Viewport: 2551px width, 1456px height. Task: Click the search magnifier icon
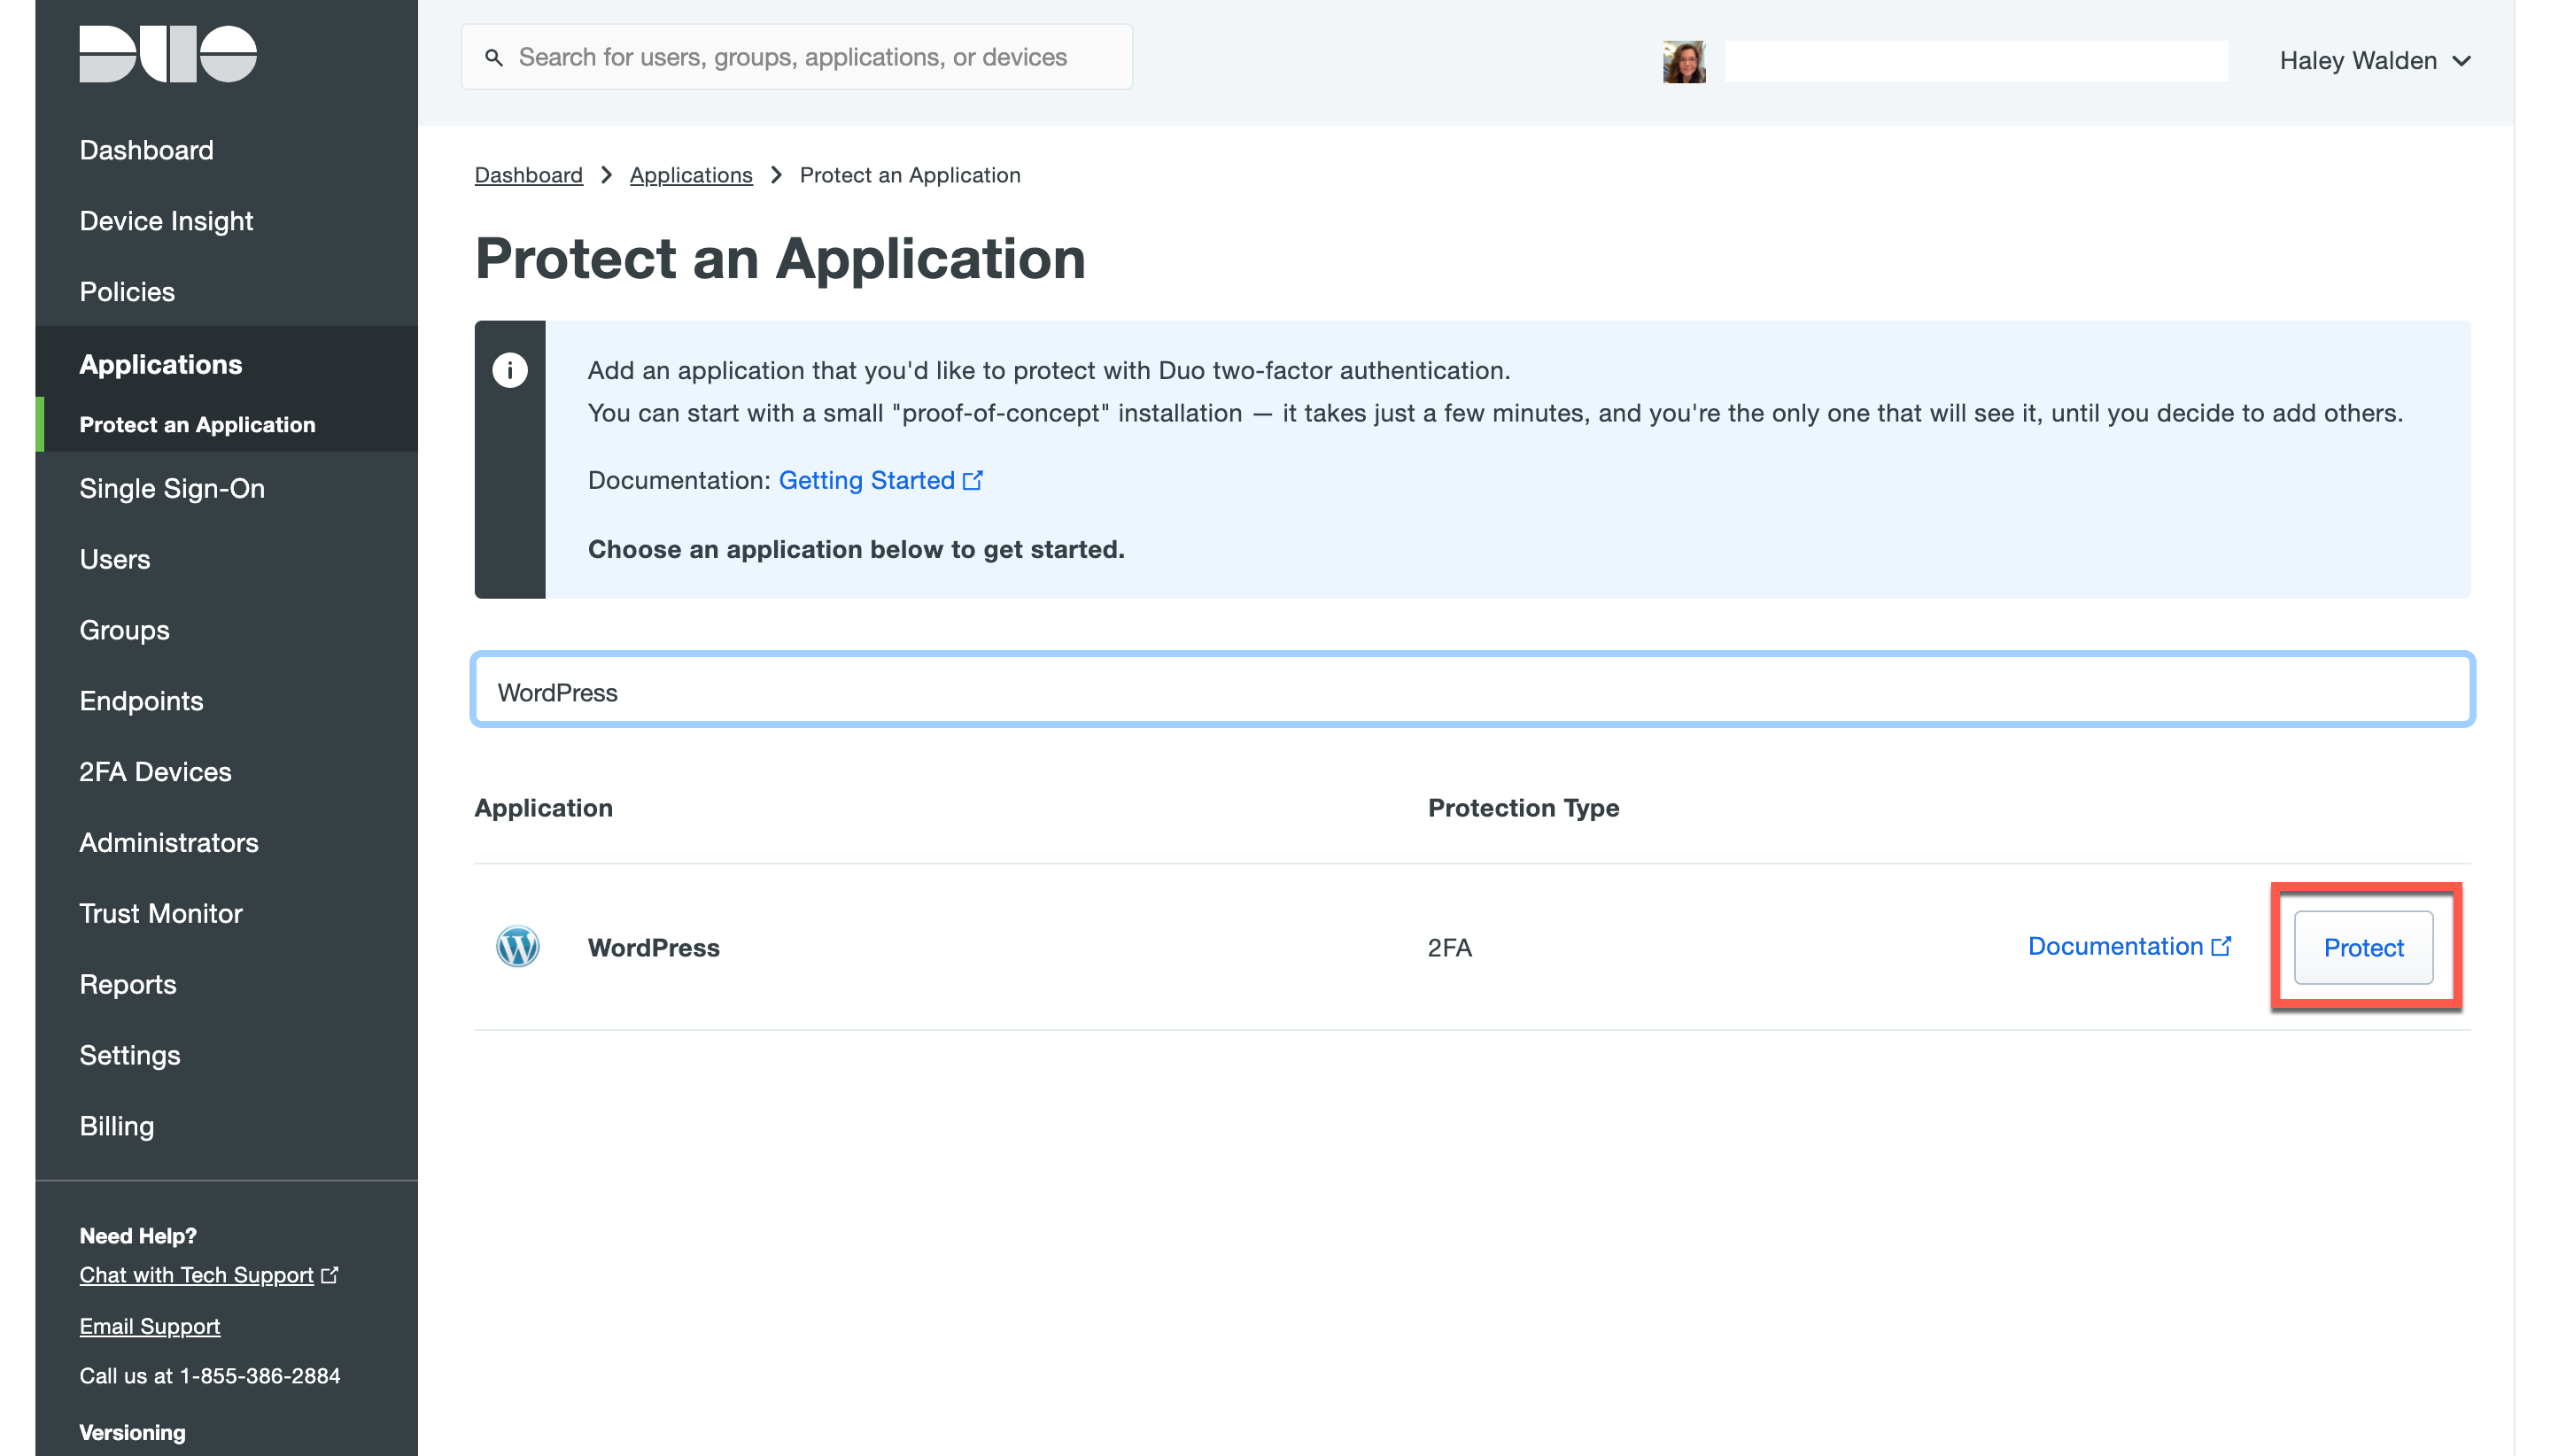pyautogui.click(x=493, y=58)
